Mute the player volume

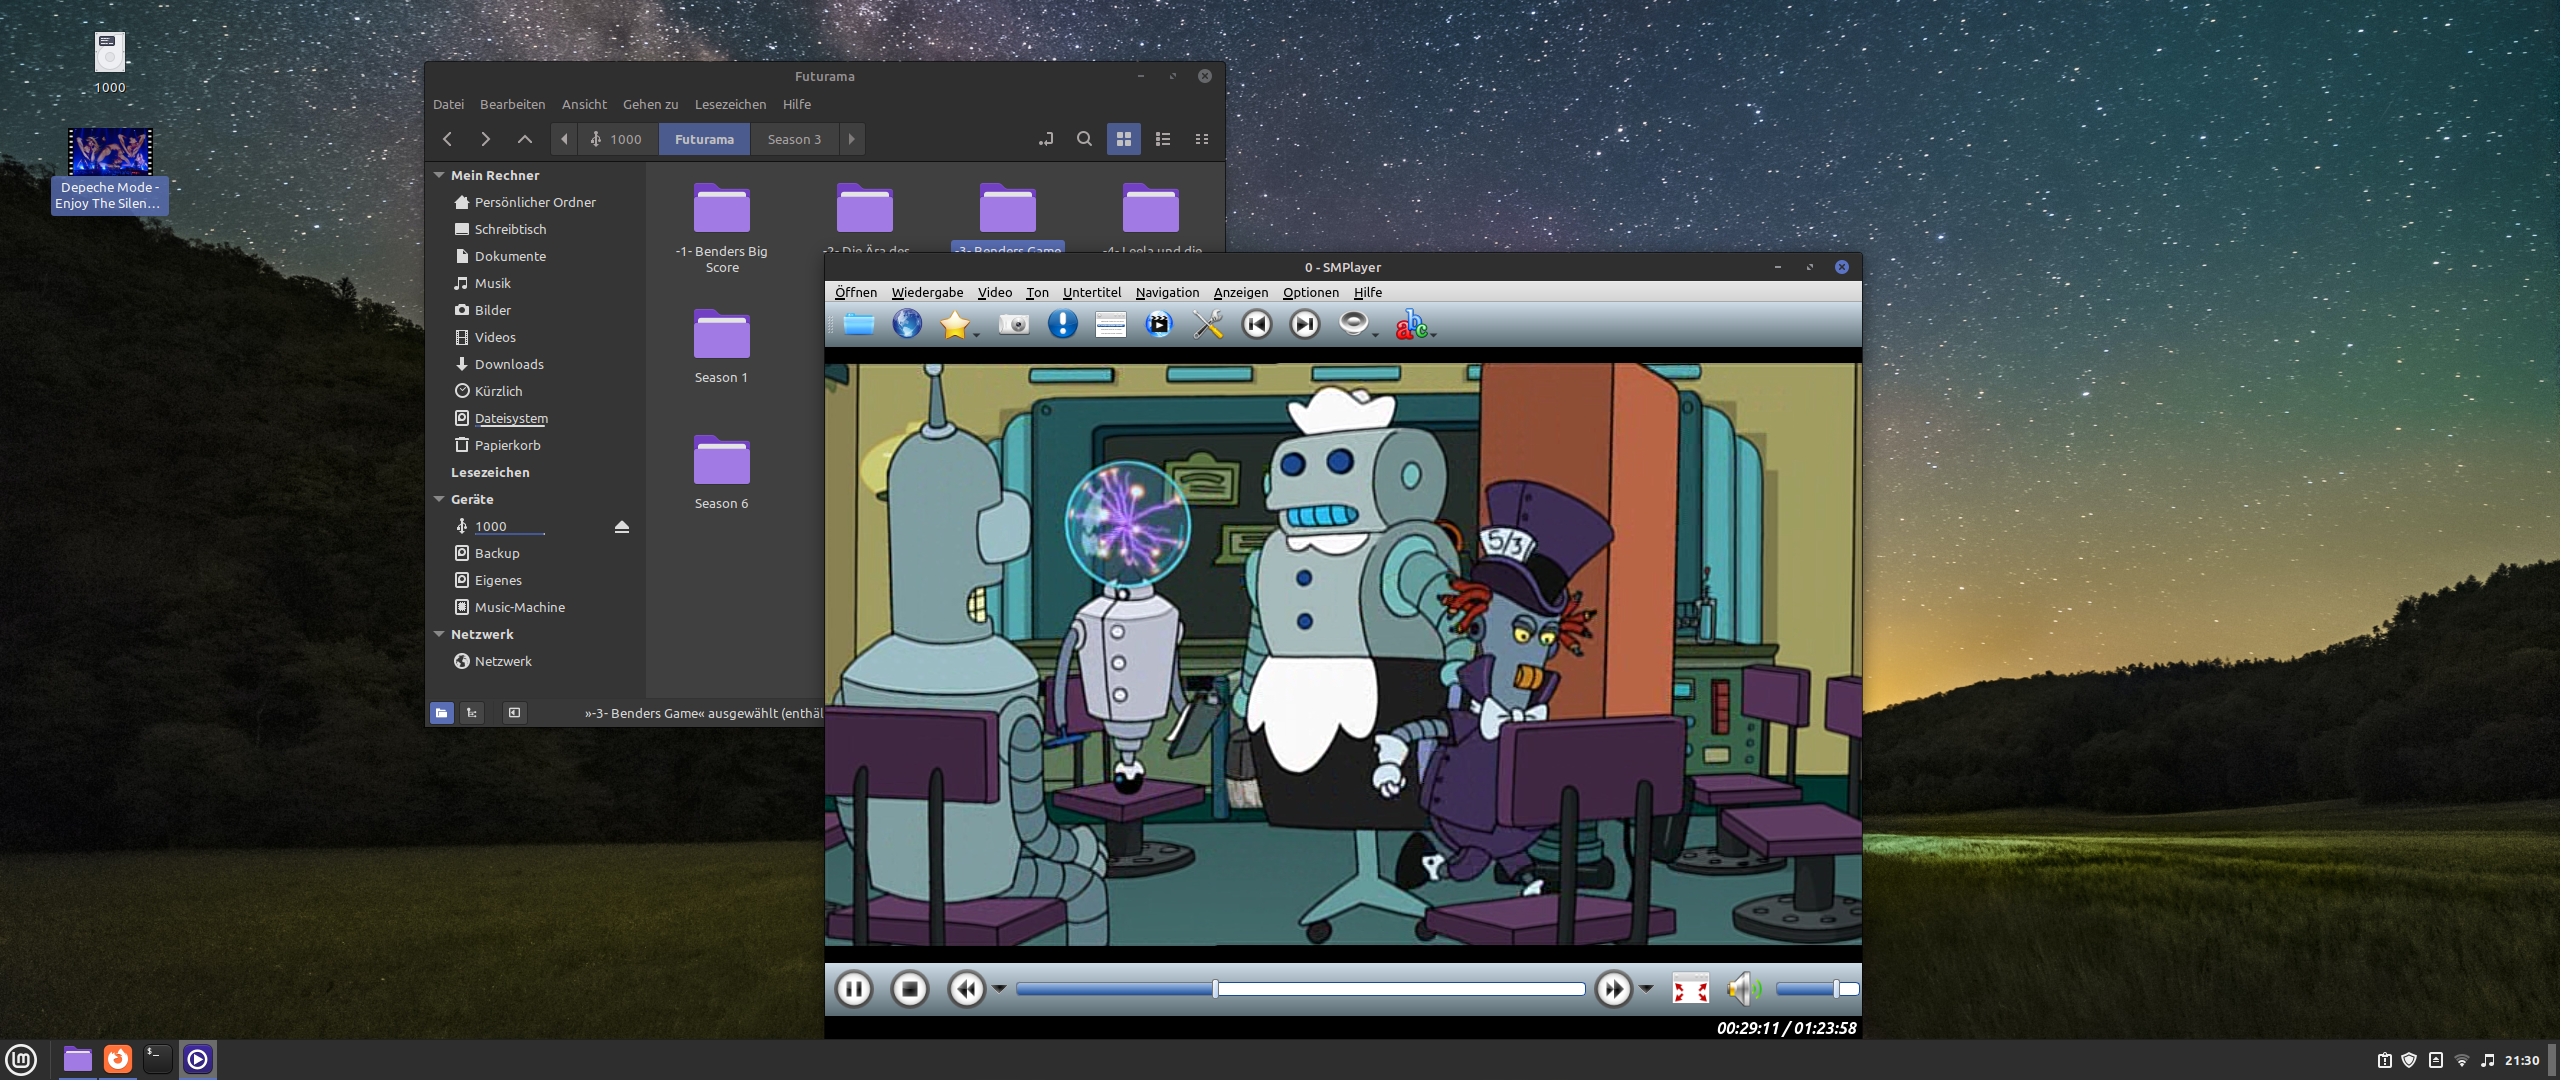click(1741, 989)
